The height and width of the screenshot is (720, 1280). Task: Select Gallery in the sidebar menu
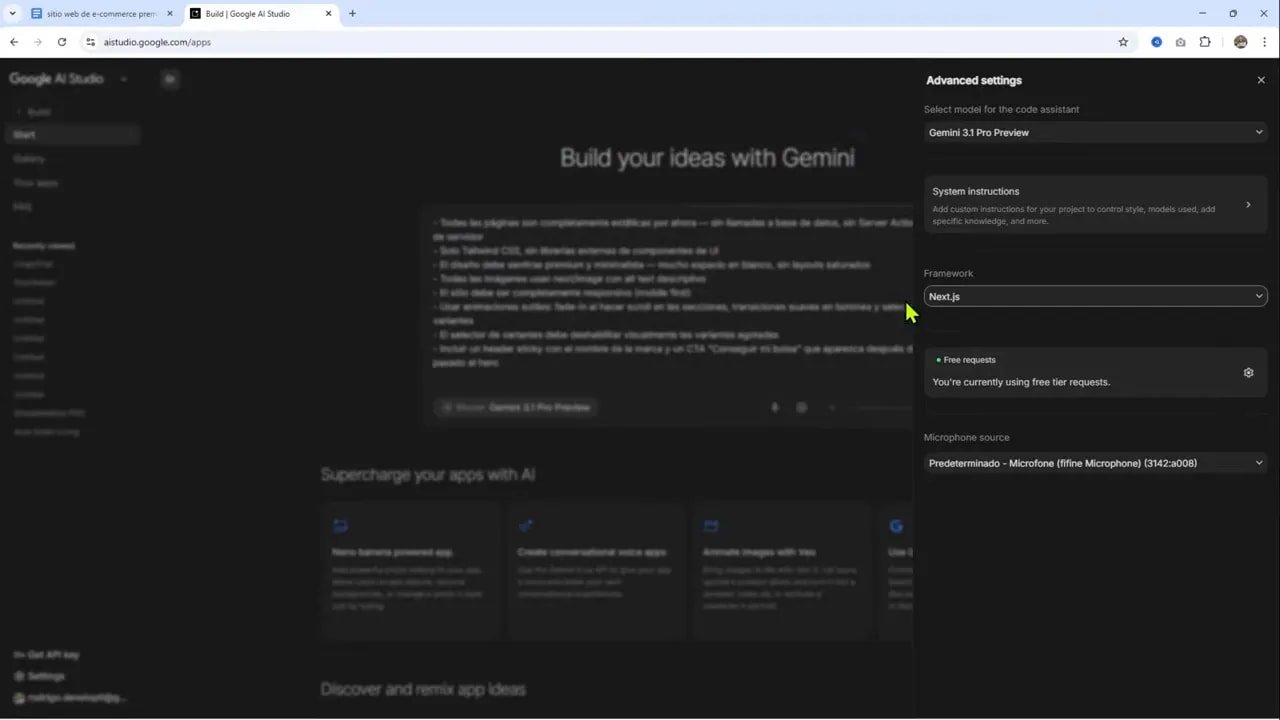(29, 158)
